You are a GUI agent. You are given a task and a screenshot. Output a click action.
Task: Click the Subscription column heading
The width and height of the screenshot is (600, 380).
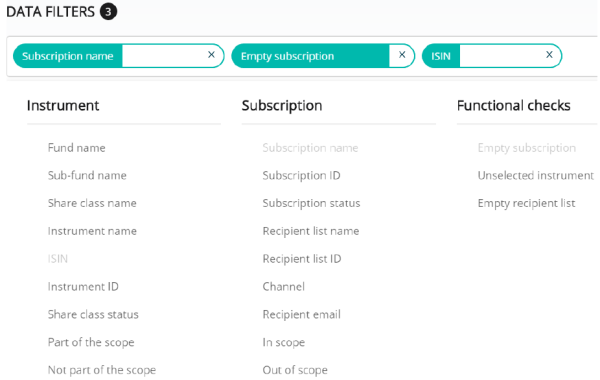[282, 106]
